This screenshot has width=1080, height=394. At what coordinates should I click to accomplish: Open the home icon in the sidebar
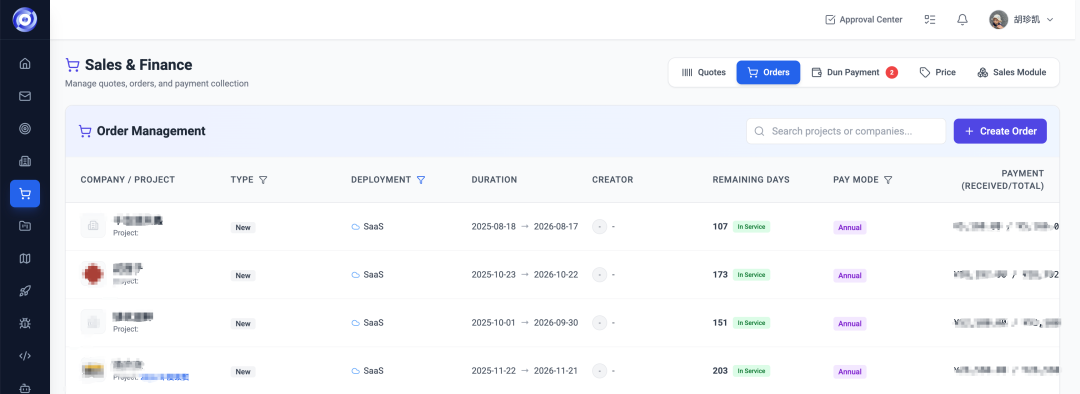click(x=25, y=64)
